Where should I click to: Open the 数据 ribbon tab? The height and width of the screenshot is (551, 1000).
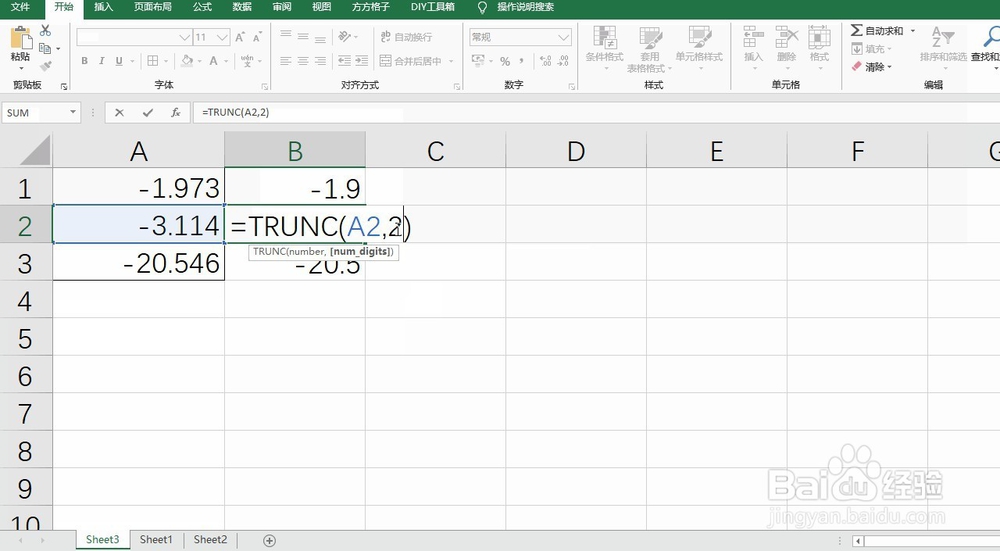pos(242,7)
